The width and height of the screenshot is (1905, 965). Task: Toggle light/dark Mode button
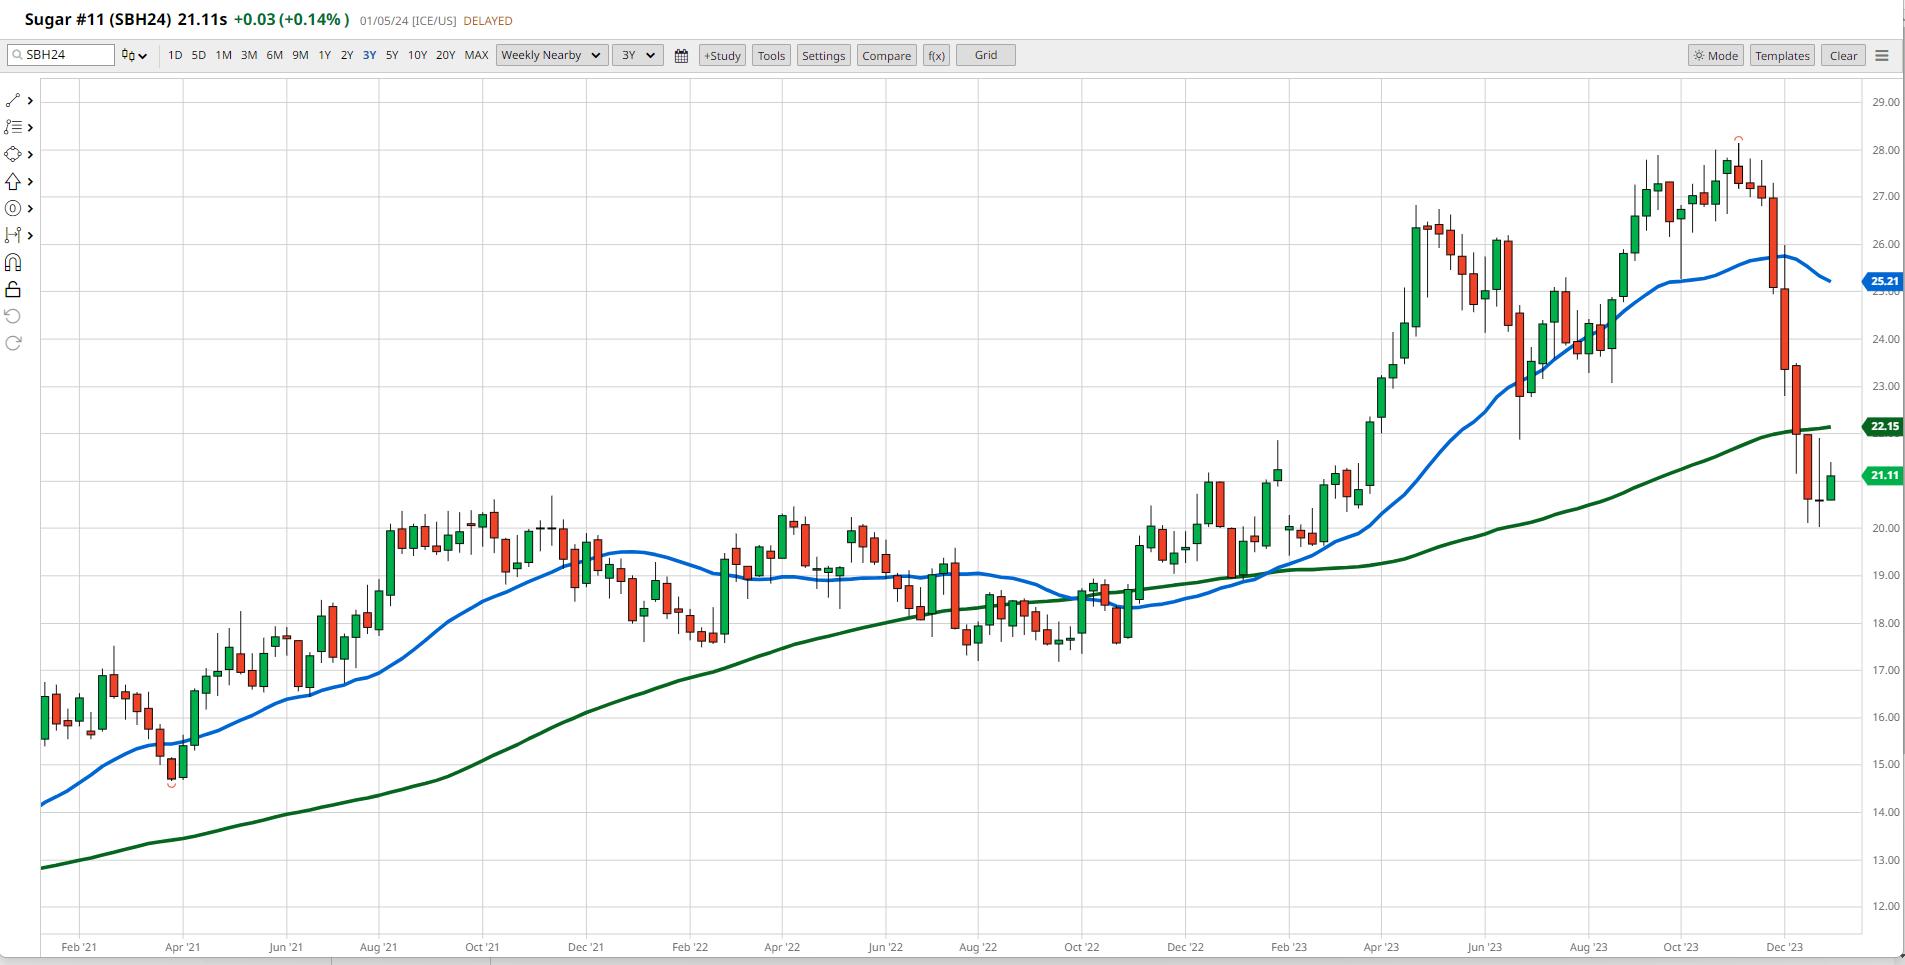[1715, 56]
